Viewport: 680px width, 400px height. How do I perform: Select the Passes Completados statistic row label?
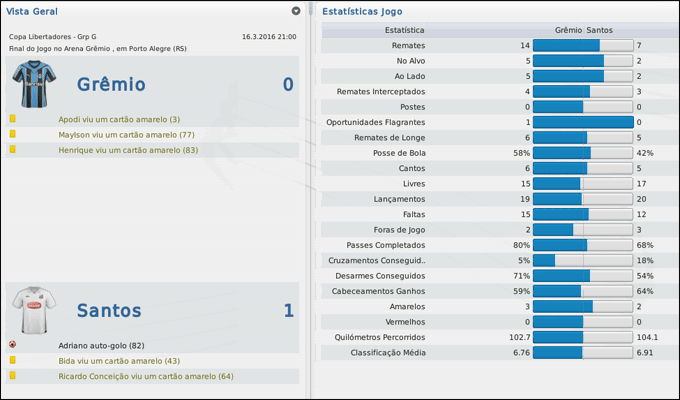coord(386,245)
